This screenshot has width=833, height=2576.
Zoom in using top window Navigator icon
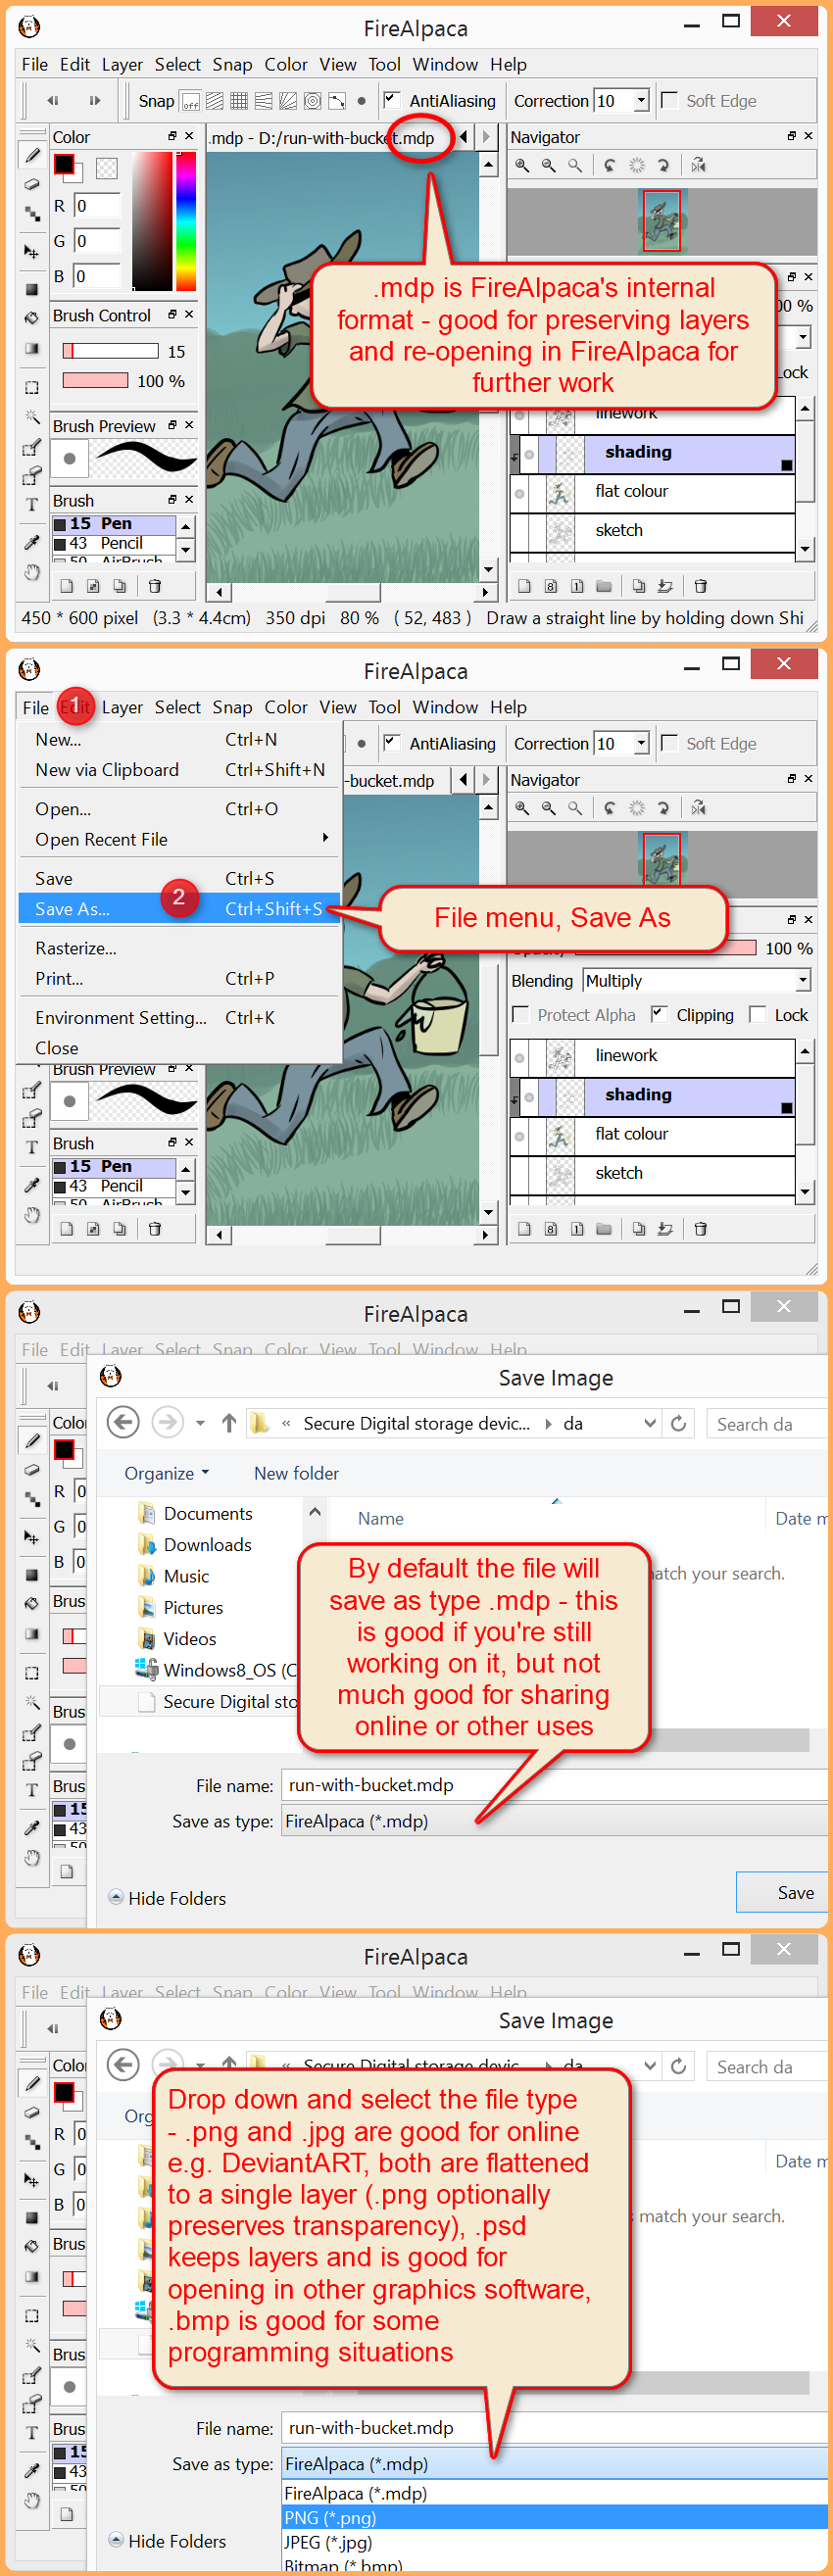click(522, 165)
